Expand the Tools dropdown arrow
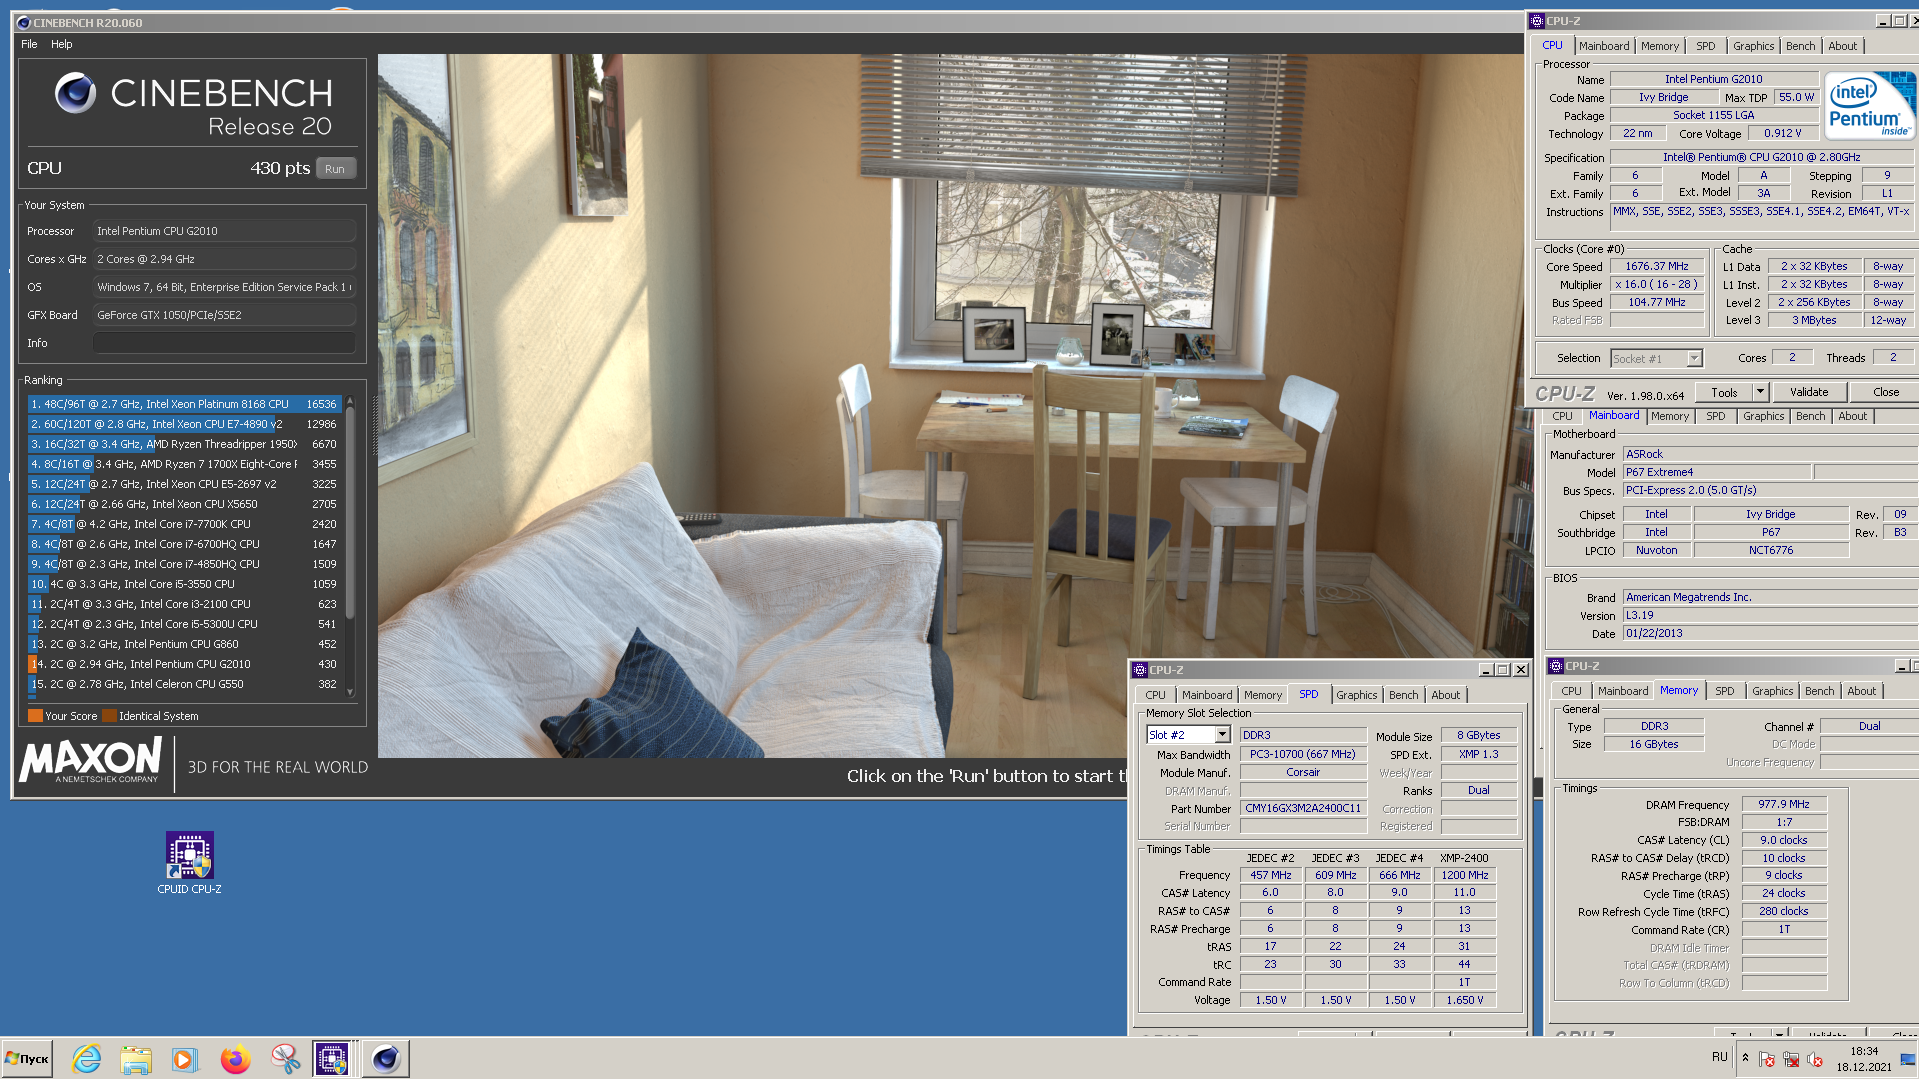The image size is (1919, 1079). coord(1761,392)
